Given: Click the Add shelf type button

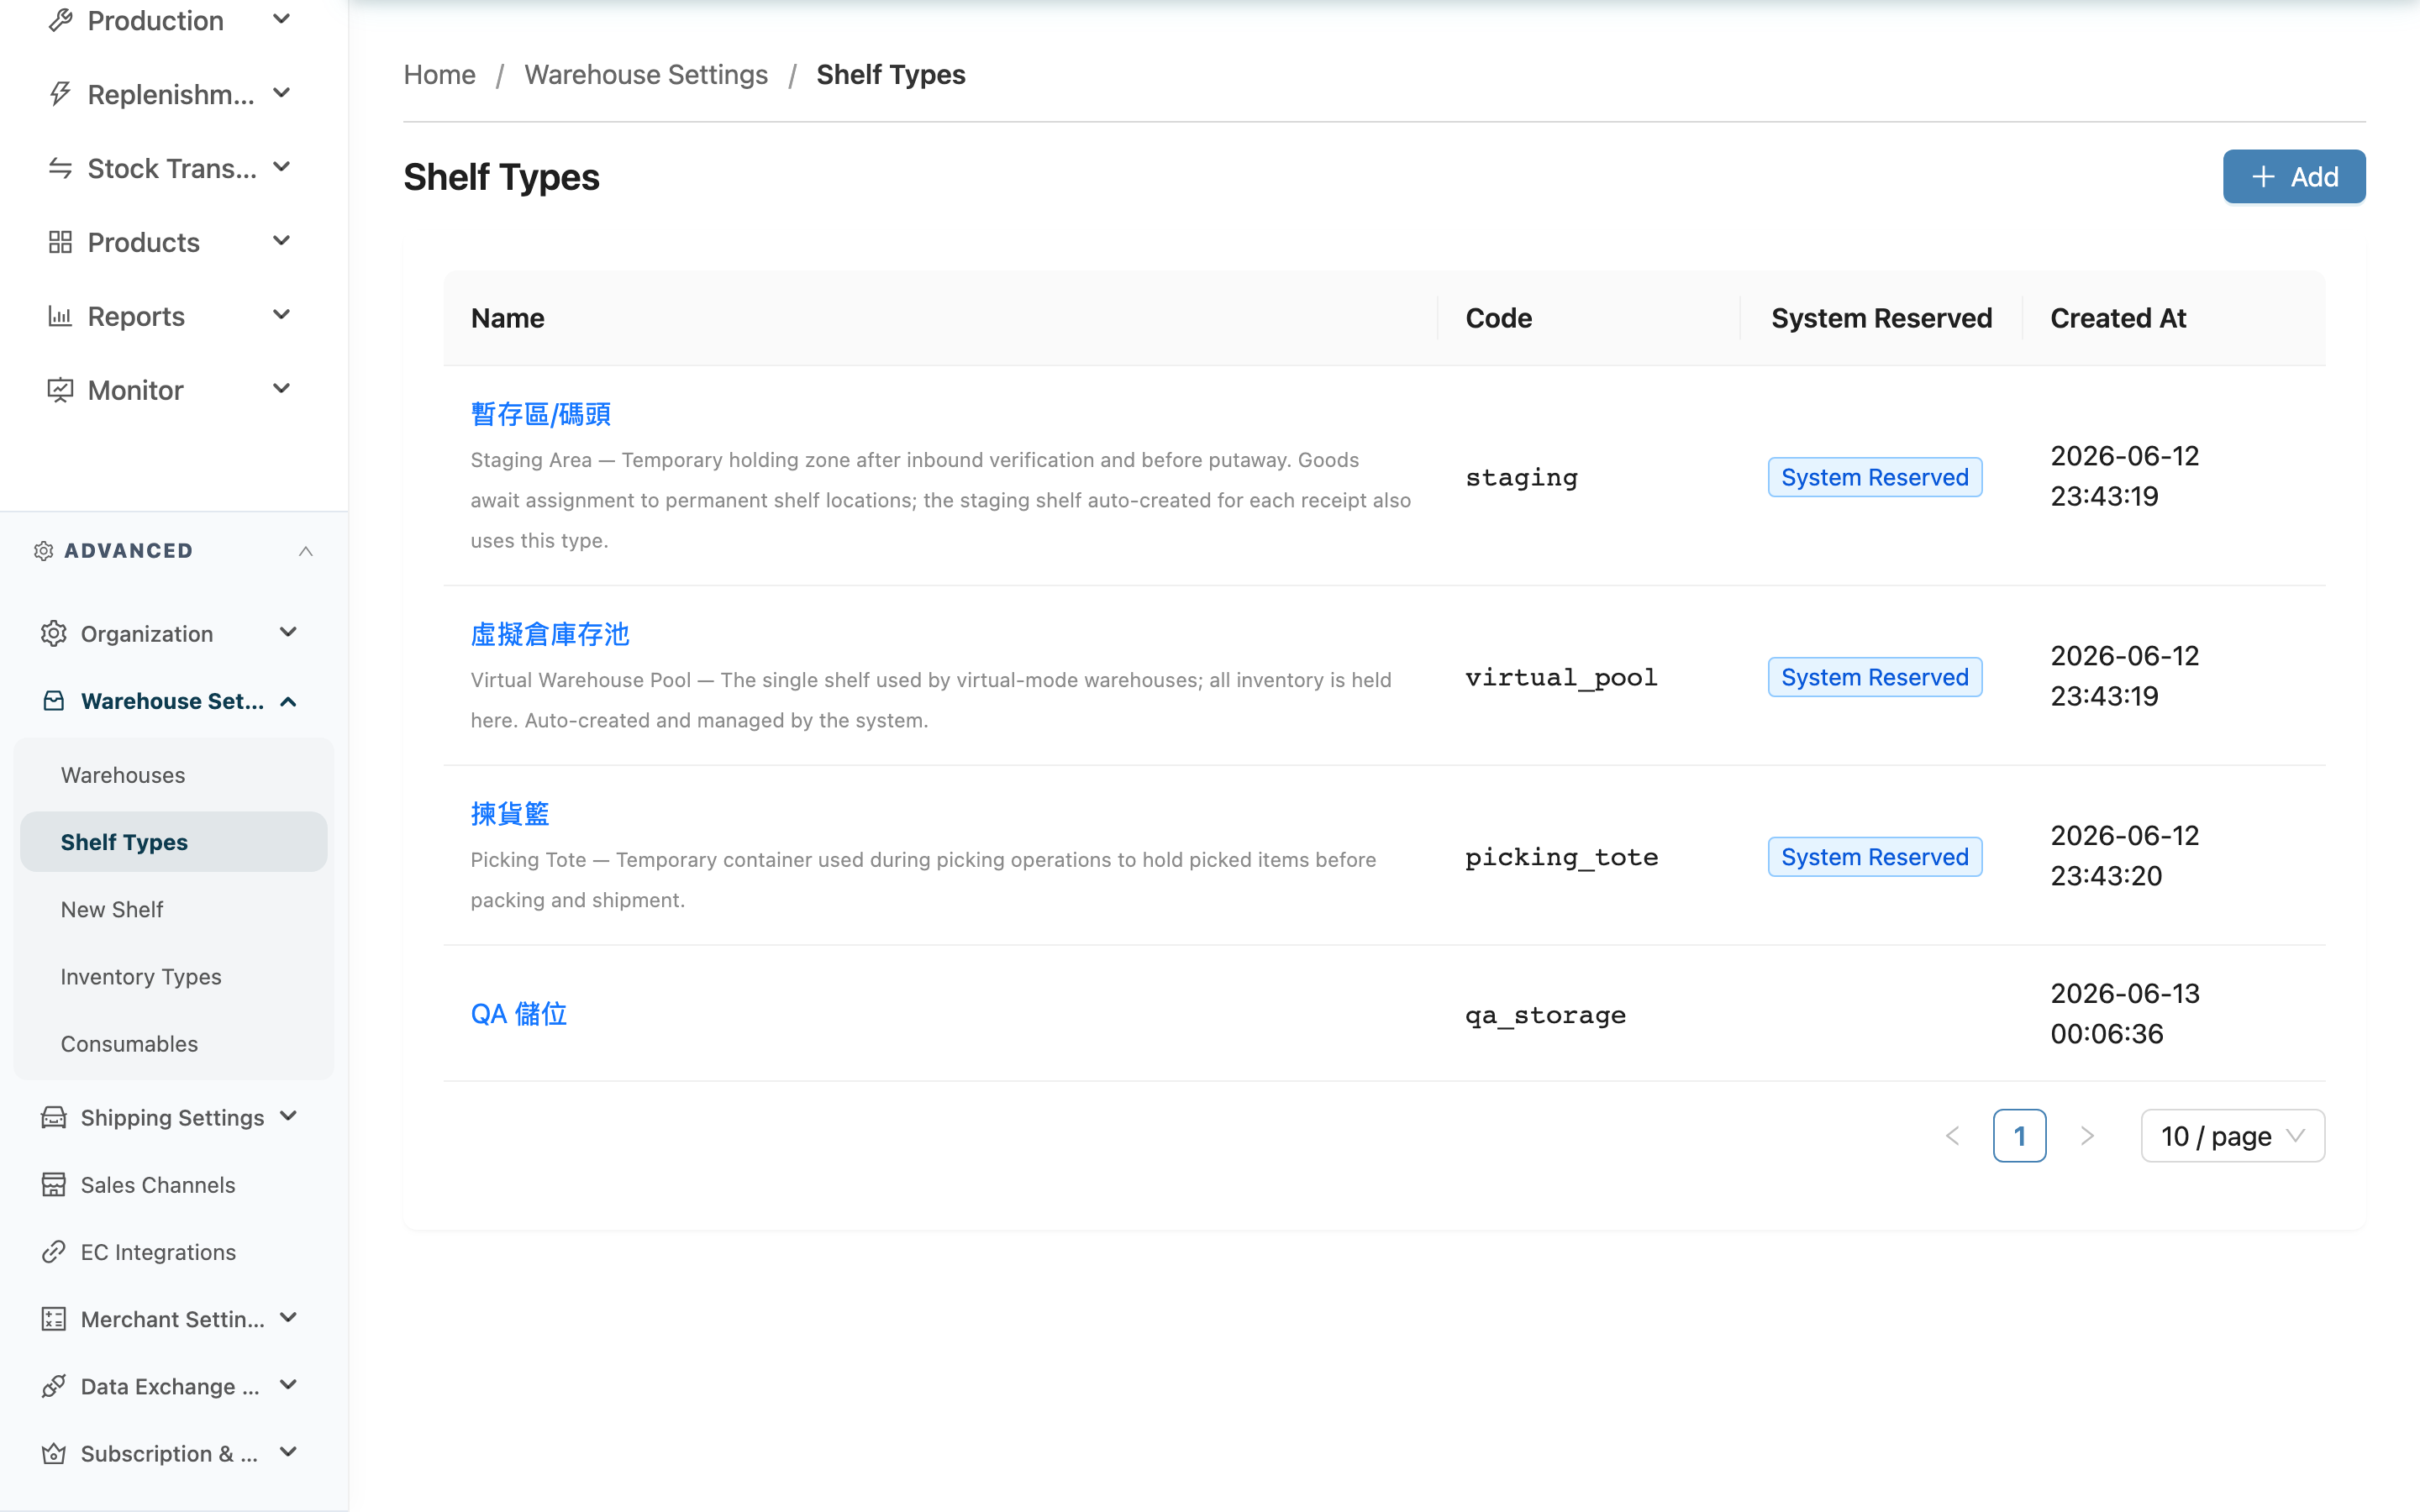Looking at the screenshot, I should click(x=2294, y=177).
